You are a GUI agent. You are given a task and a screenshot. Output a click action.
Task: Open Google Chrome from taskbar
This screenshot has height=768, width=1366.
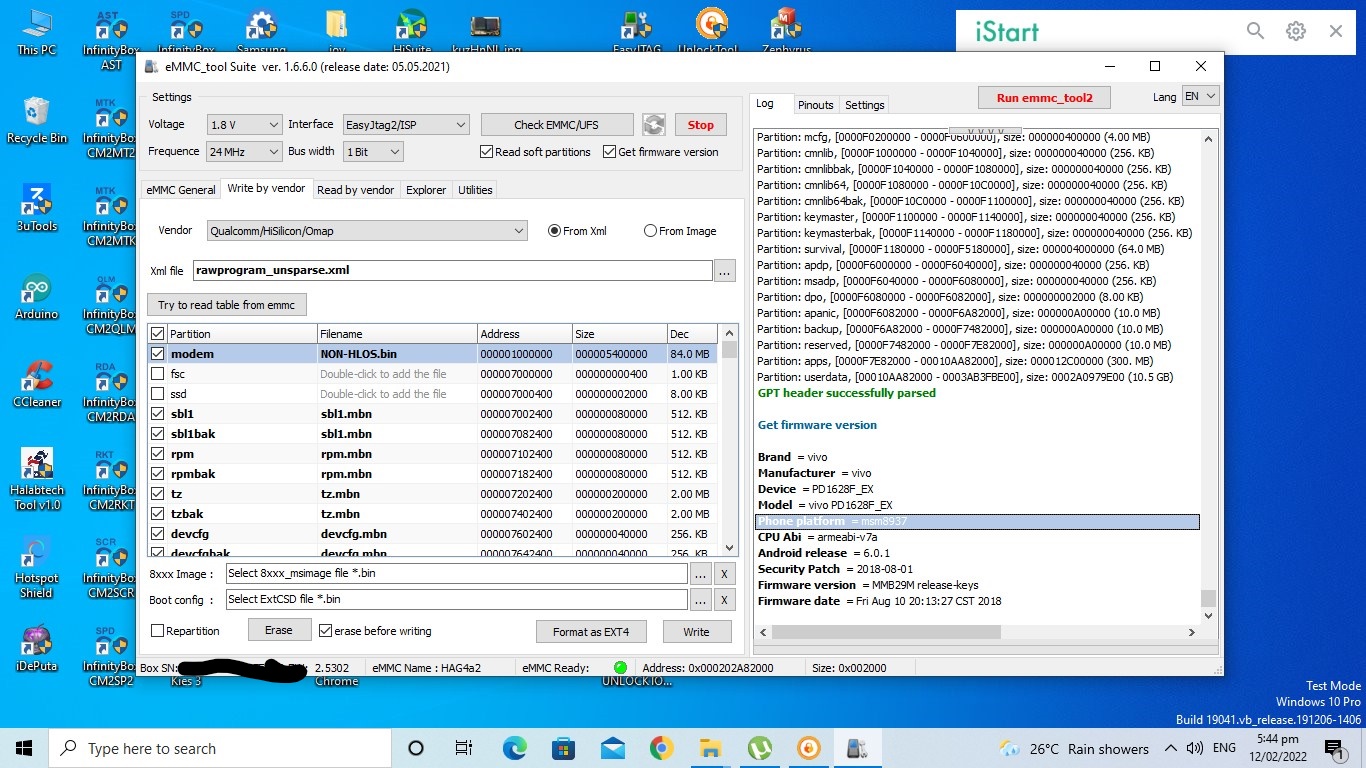click(661, 748)
